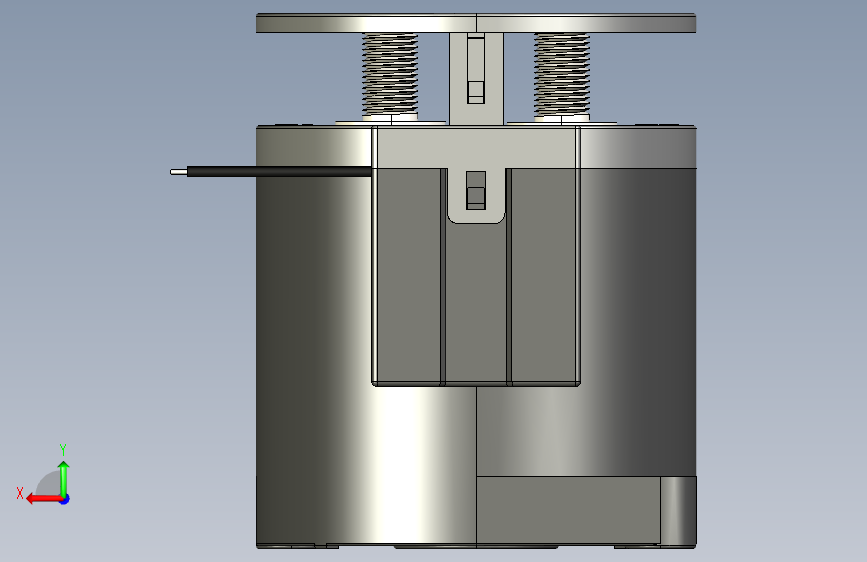Select the left threaded rod under the plate
Screen dimensions: 867x562
click(390, 75)
